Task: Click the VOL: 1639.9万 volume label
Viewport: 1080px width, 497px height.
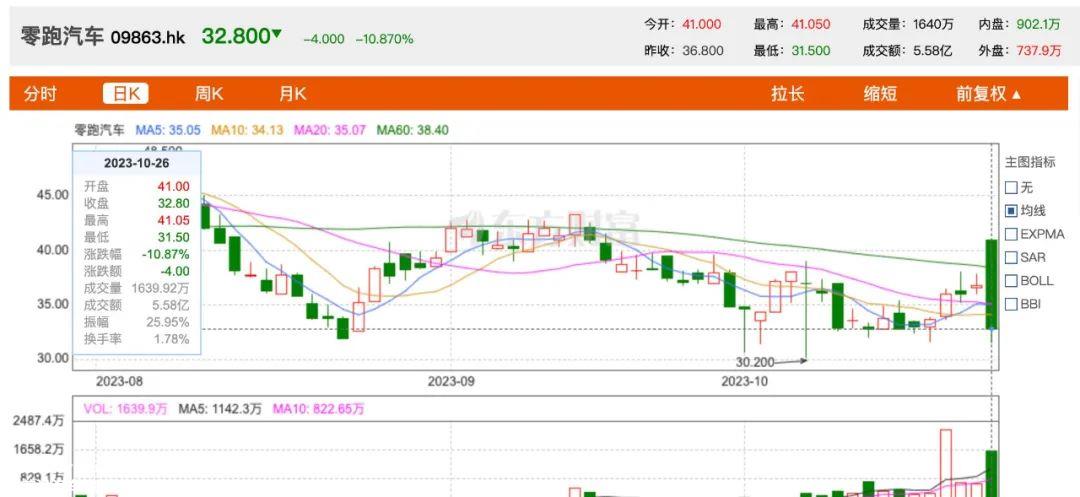Action: [x=125, y=409]
